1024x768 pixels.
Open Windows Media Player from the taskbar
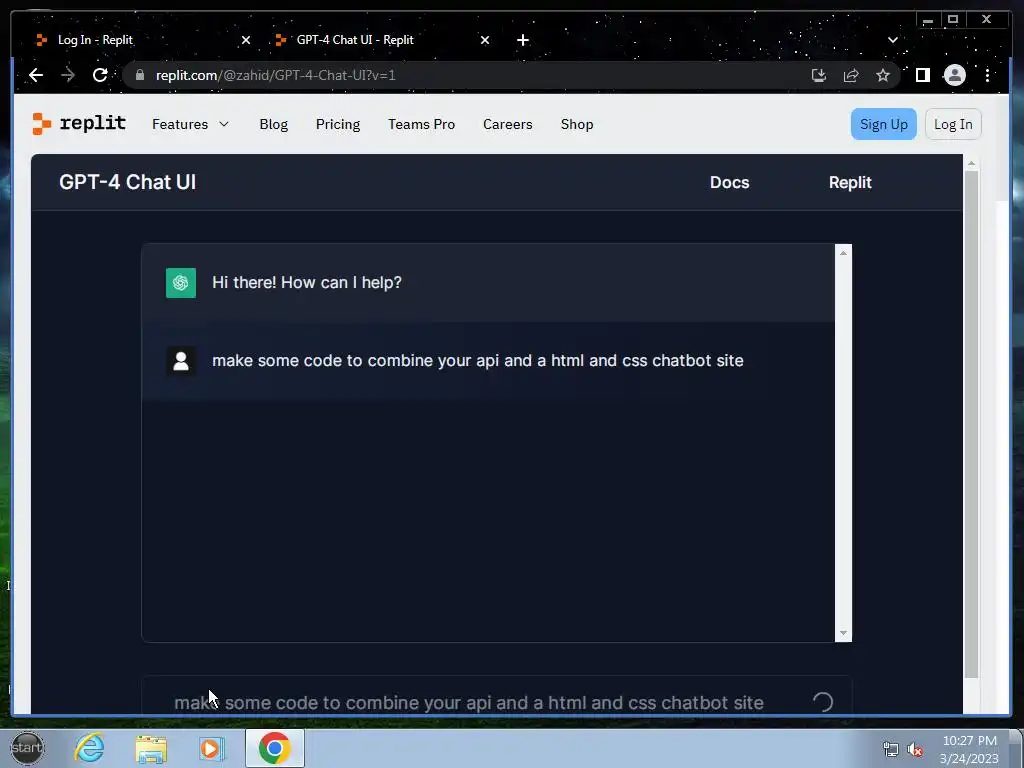(x=212, y=748)
